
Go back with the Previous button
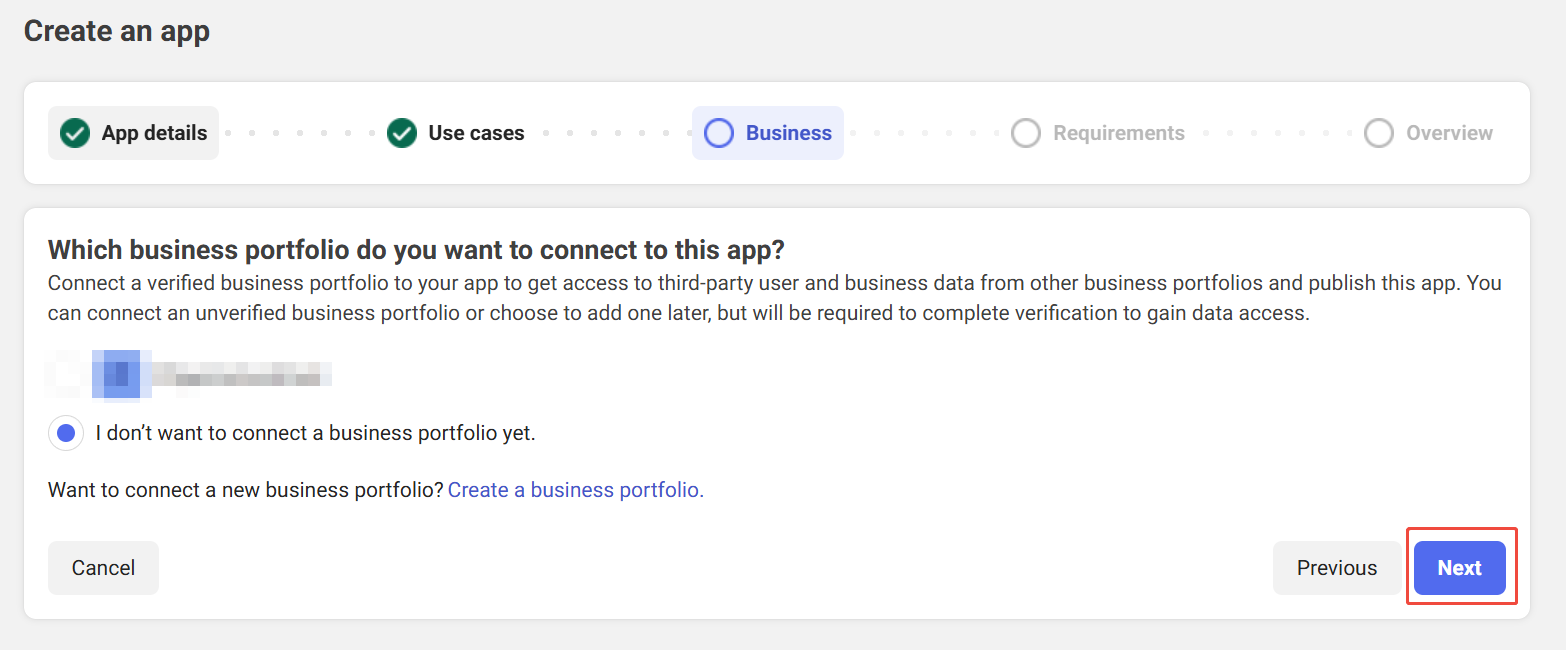(x=1336, y=568)
